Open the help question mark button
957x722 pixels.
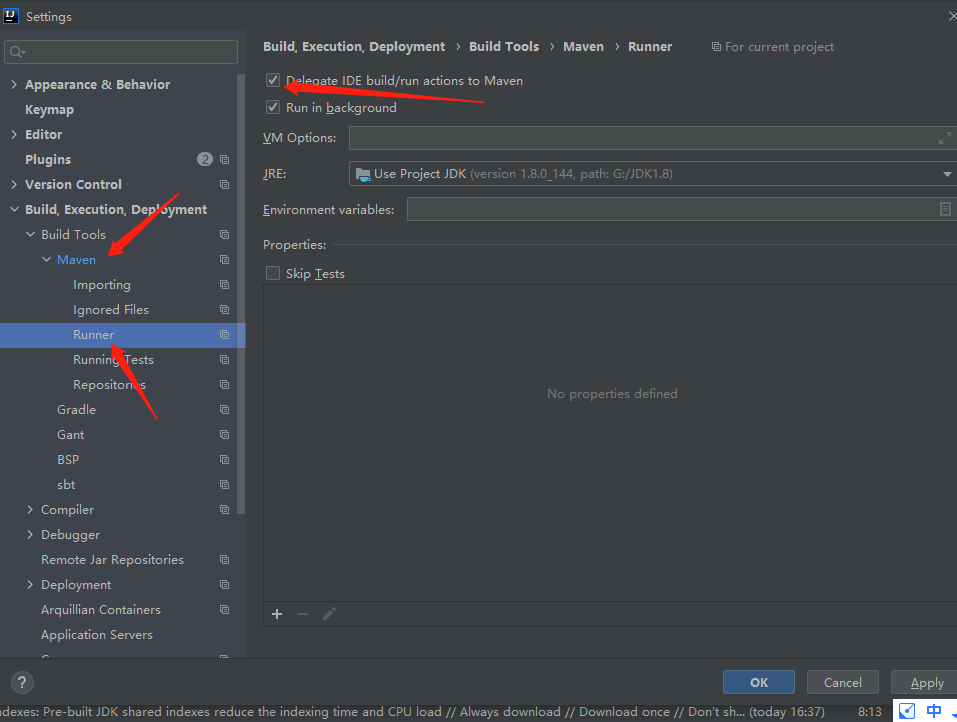(22, 682)
